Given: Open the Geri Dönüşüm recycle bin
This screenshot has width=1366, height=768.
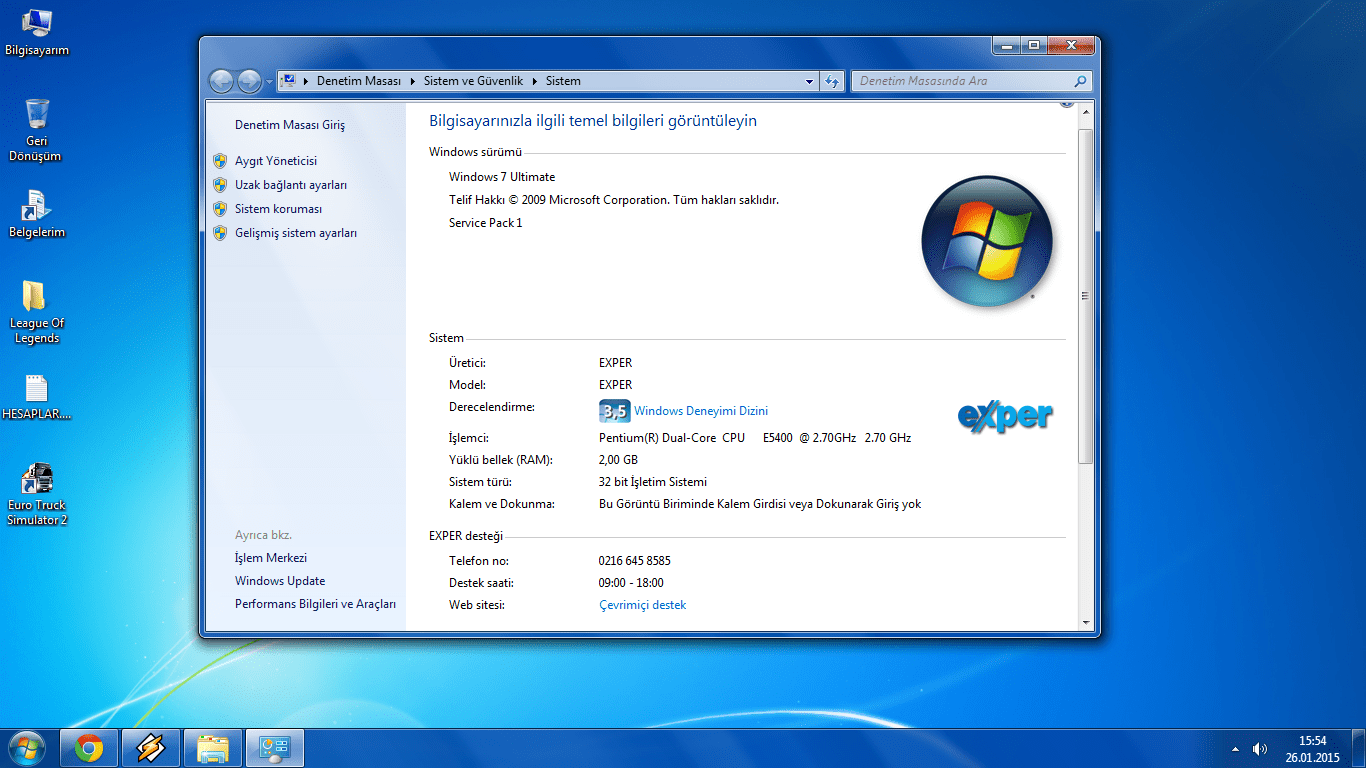Looking at the screenshot, I should tap(36, 130).
